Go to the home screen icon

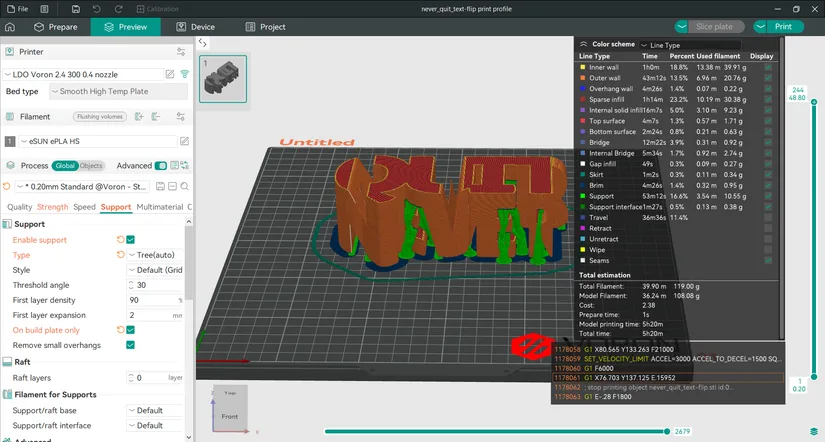point(10,27)
